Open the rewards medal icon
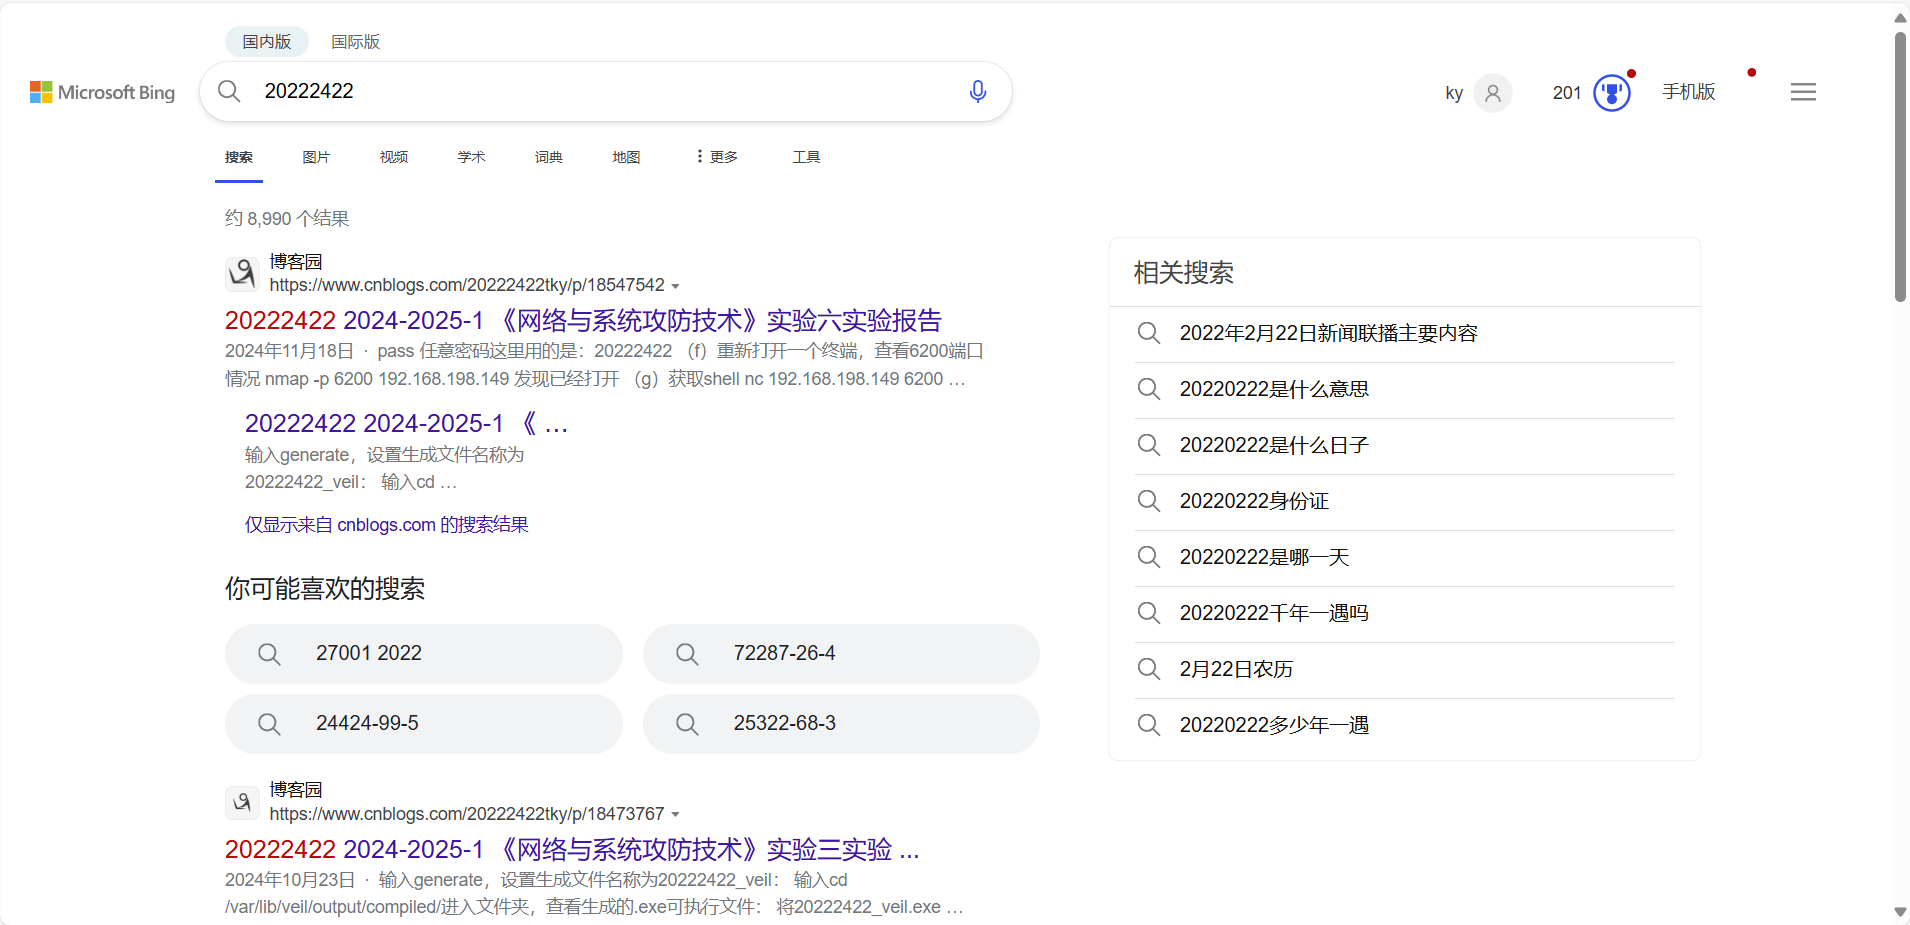 (1612, 93)
